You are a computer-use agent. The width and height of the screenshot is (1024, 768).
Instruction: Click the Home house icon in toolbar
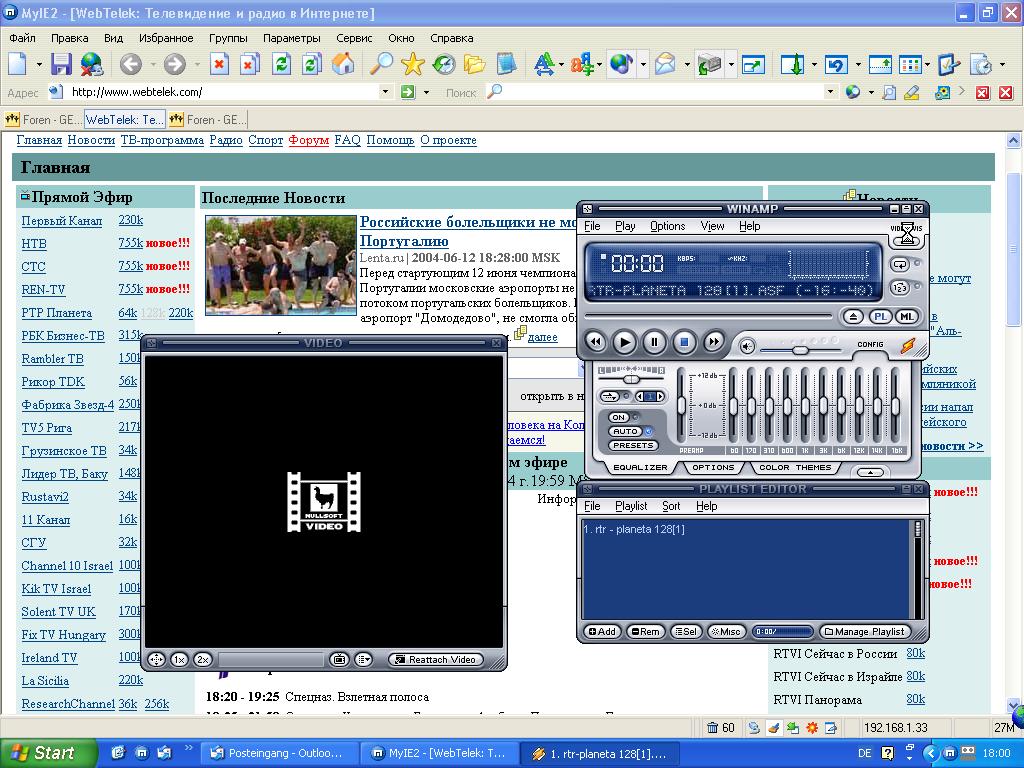[x=343, y=64]
